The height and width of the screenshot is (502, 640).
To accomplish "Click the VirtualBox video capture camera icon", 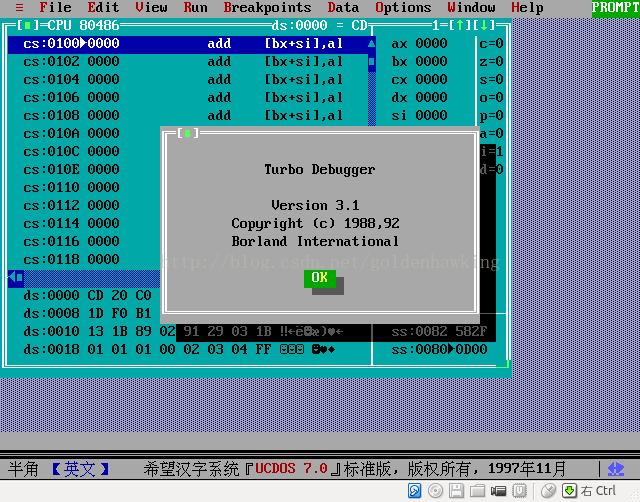I will click(498, 491).
